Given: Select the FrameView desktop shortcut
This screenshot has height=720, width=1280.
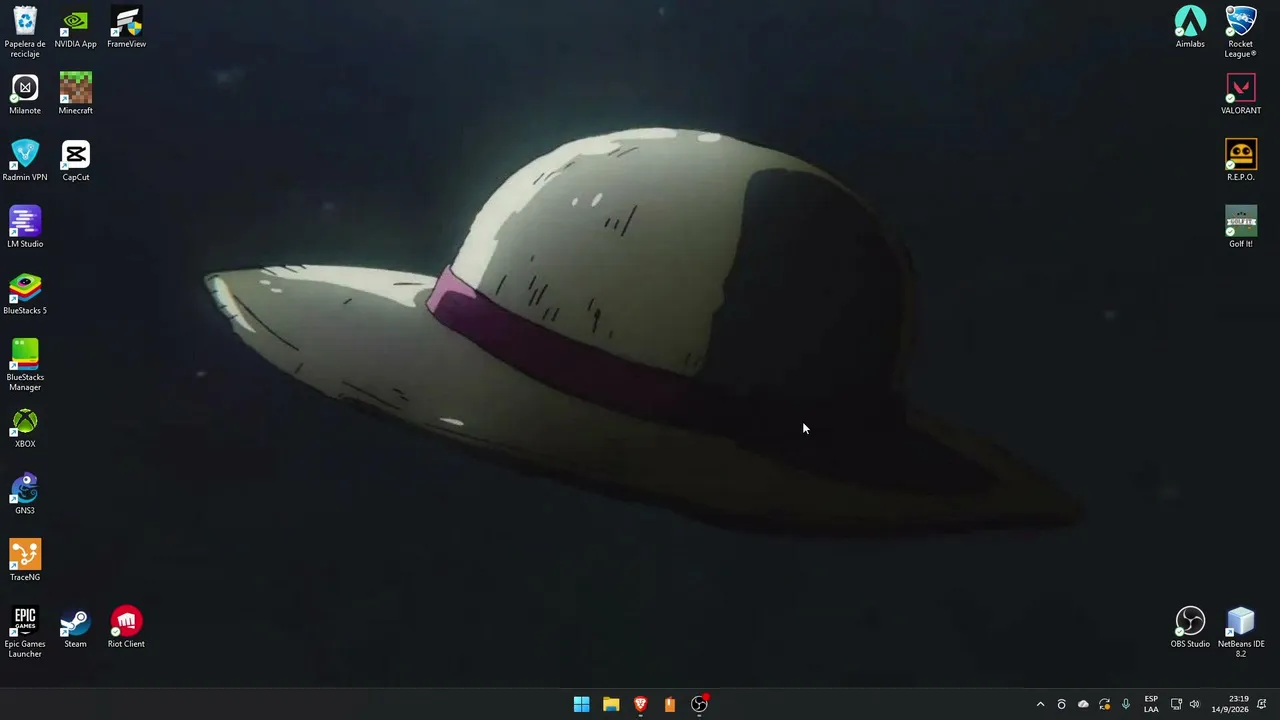Looking at the screenshot, I should 127,28.
